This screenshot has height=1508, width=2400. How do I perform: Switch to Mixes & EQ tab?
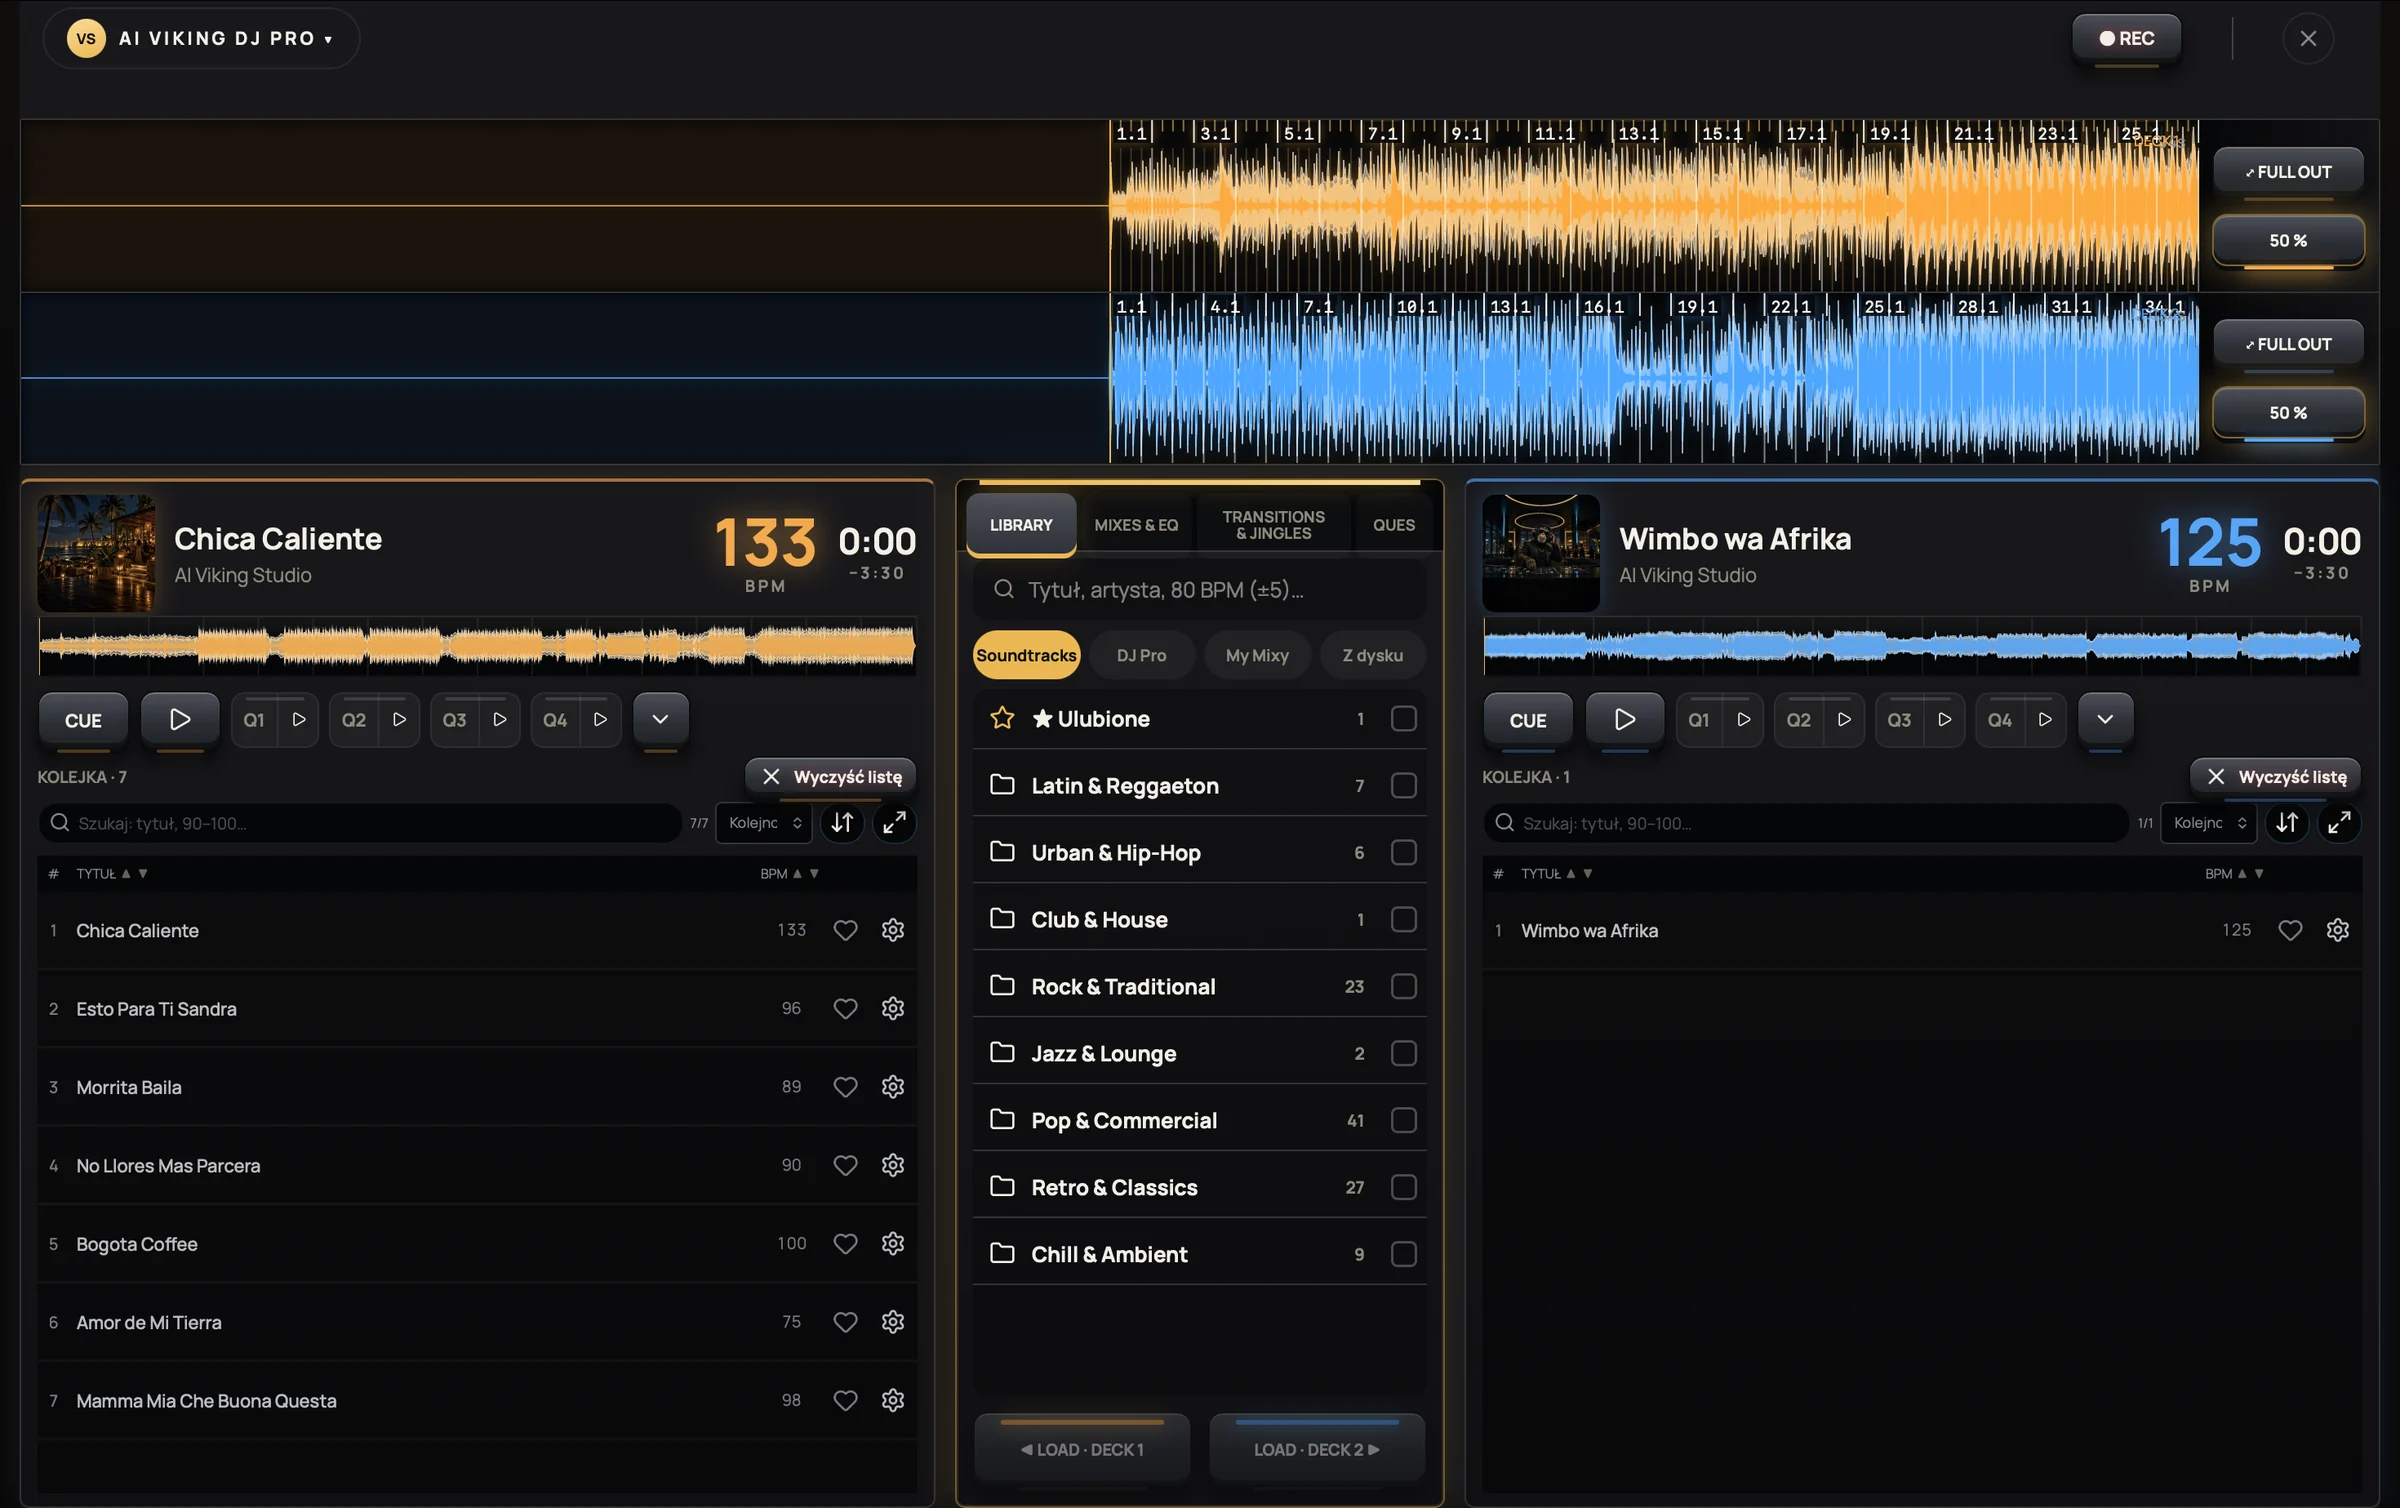coord(1136,525)
